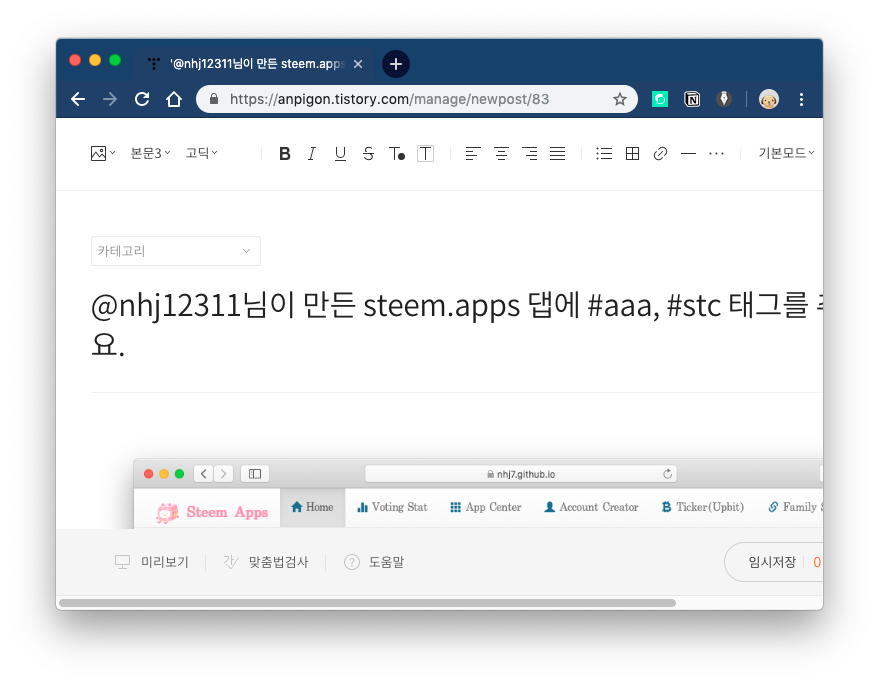Insert a hyperlink
The width and height of the screenshot is (879, 684).
pos(660,154)
